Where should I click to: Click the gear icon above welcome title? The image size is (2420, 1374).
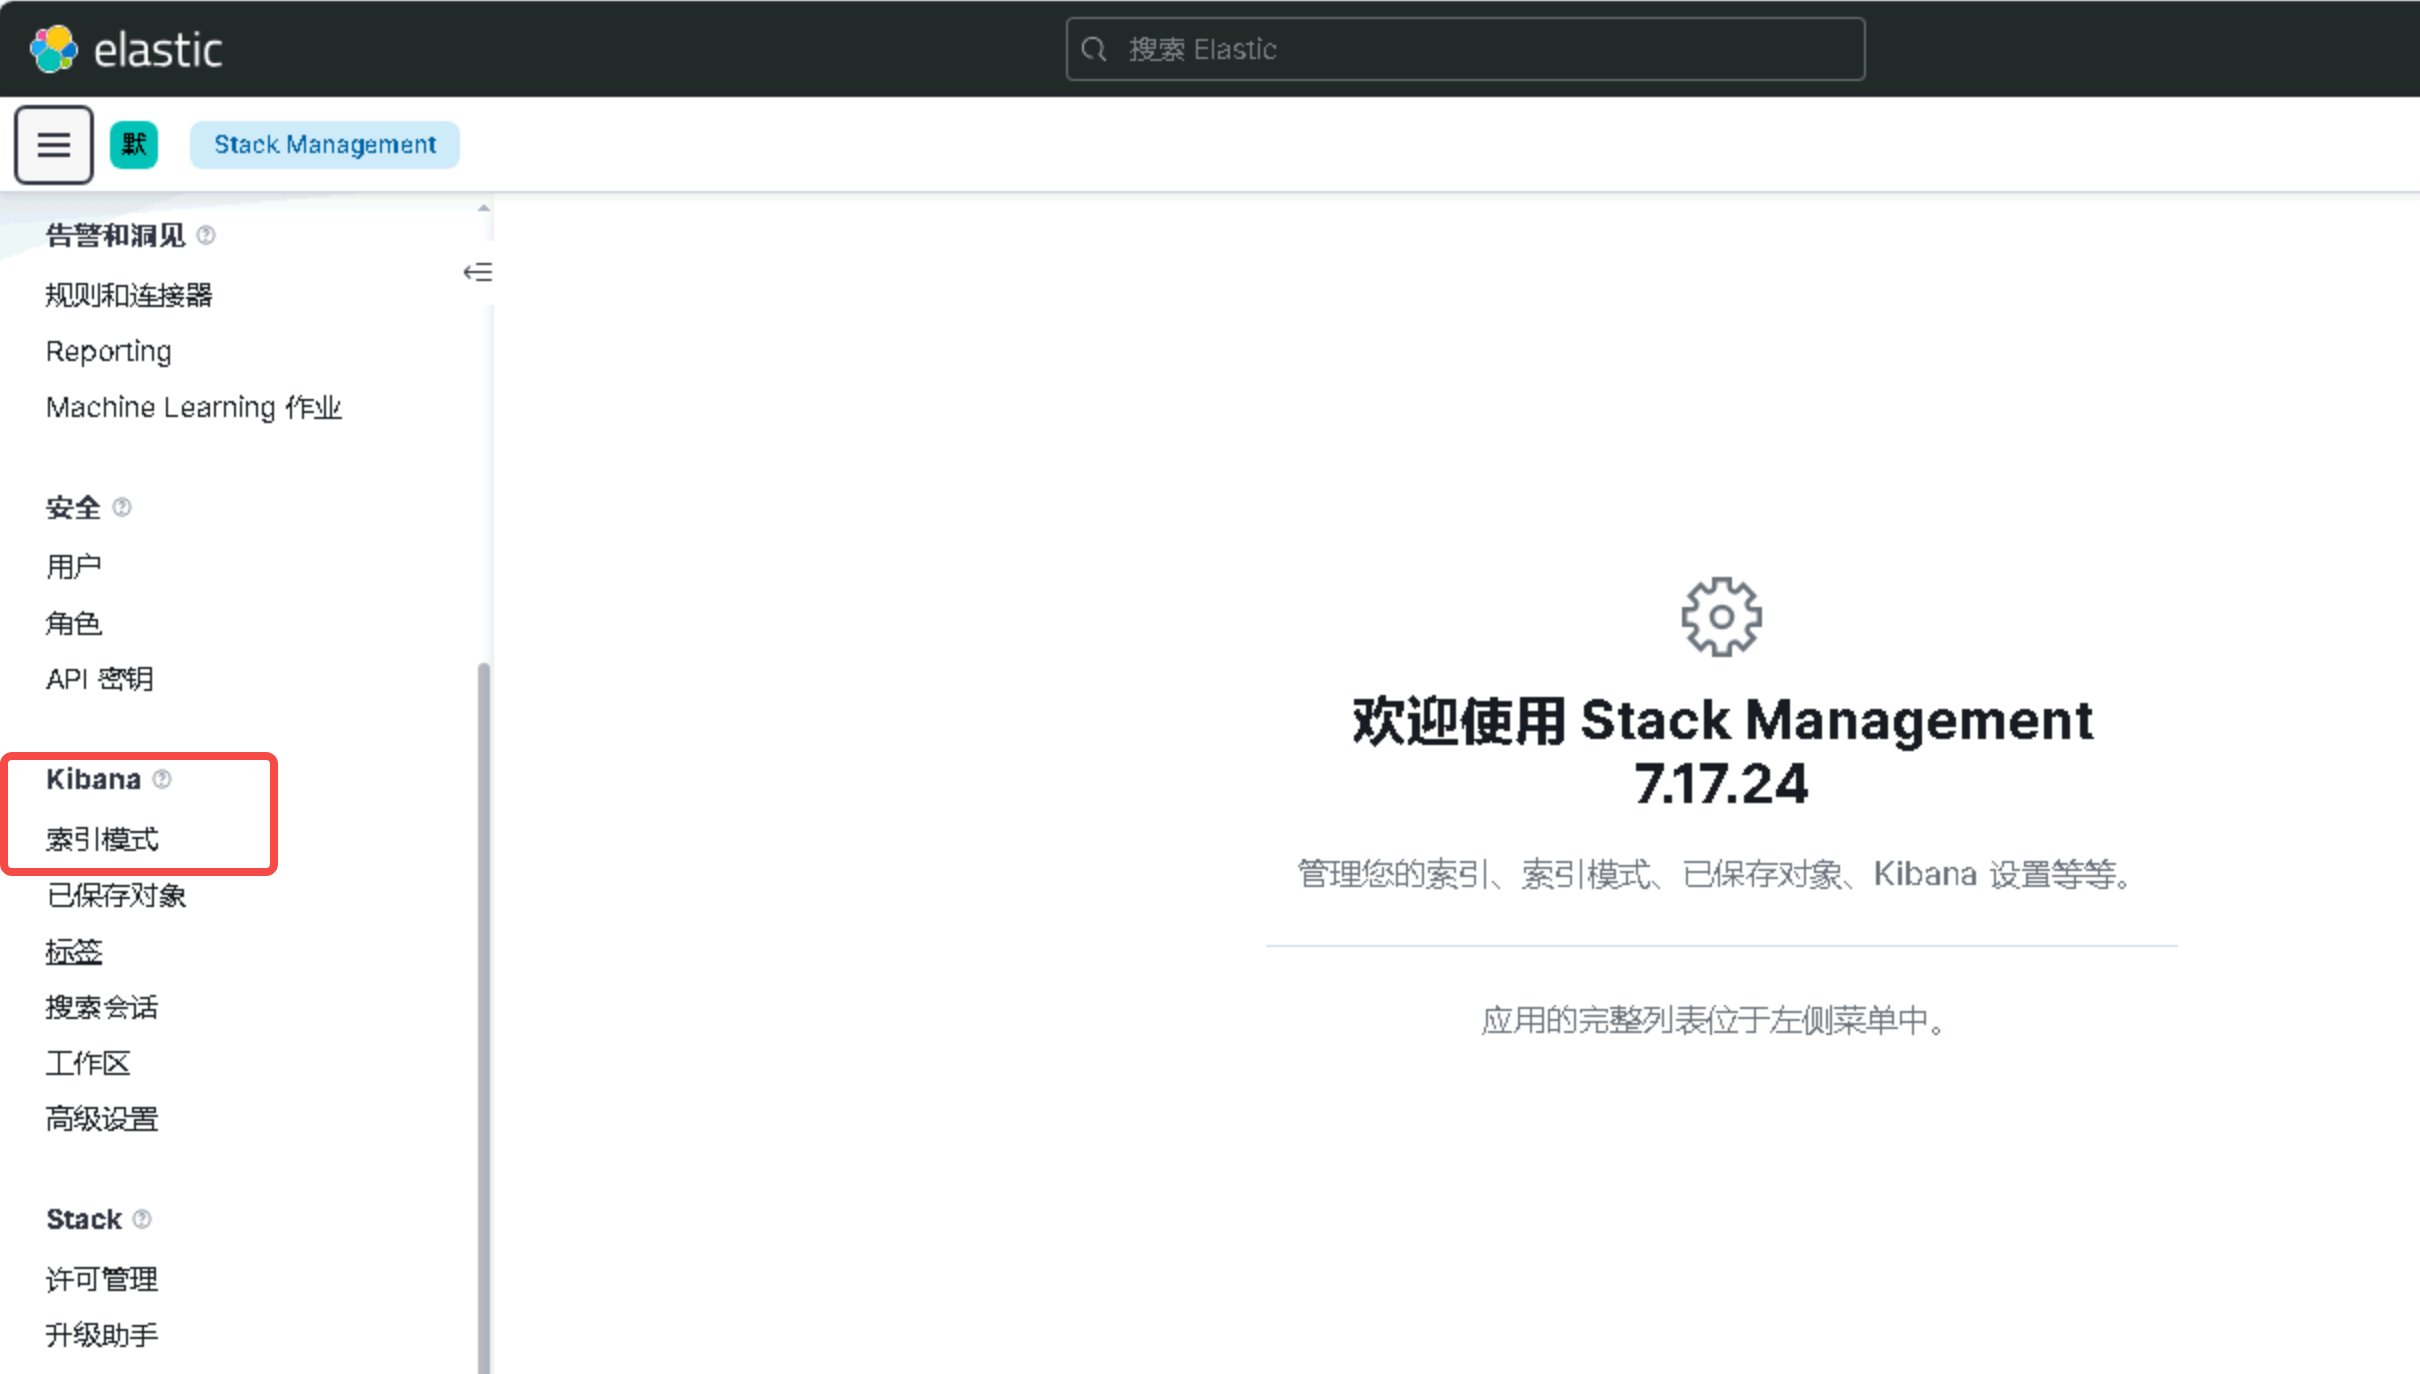click(x=1721, y=616)
